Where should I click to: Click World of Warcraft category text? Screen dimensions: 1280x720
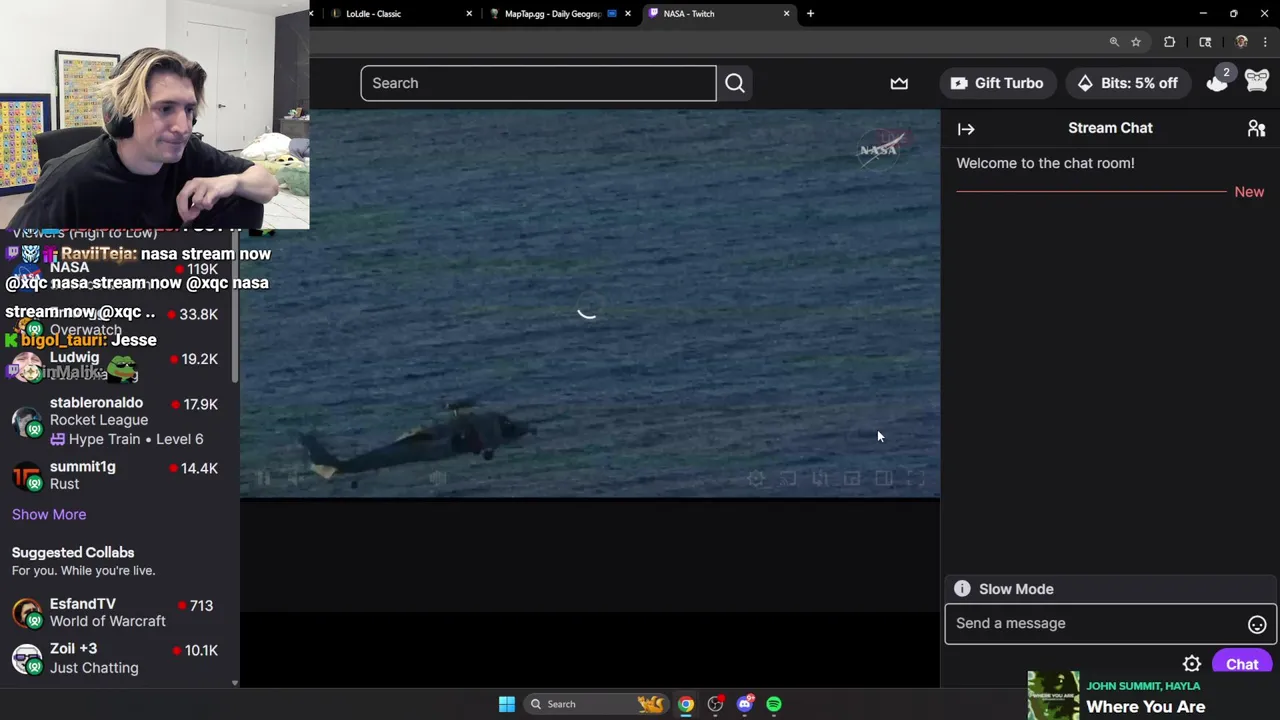coord(108,621)
